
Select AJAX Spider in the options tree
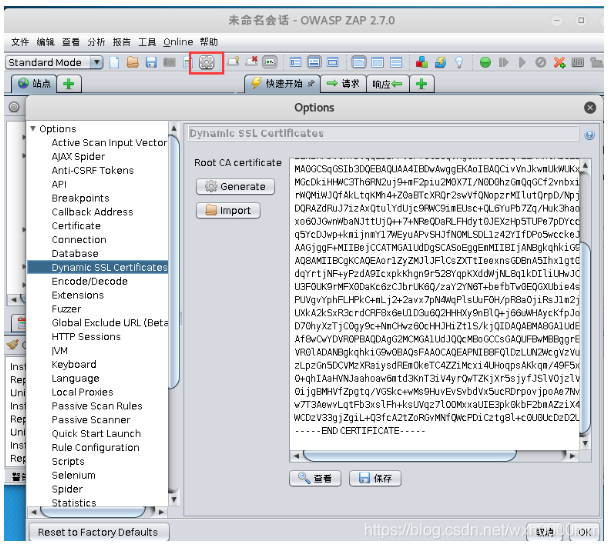coord(78,156)
